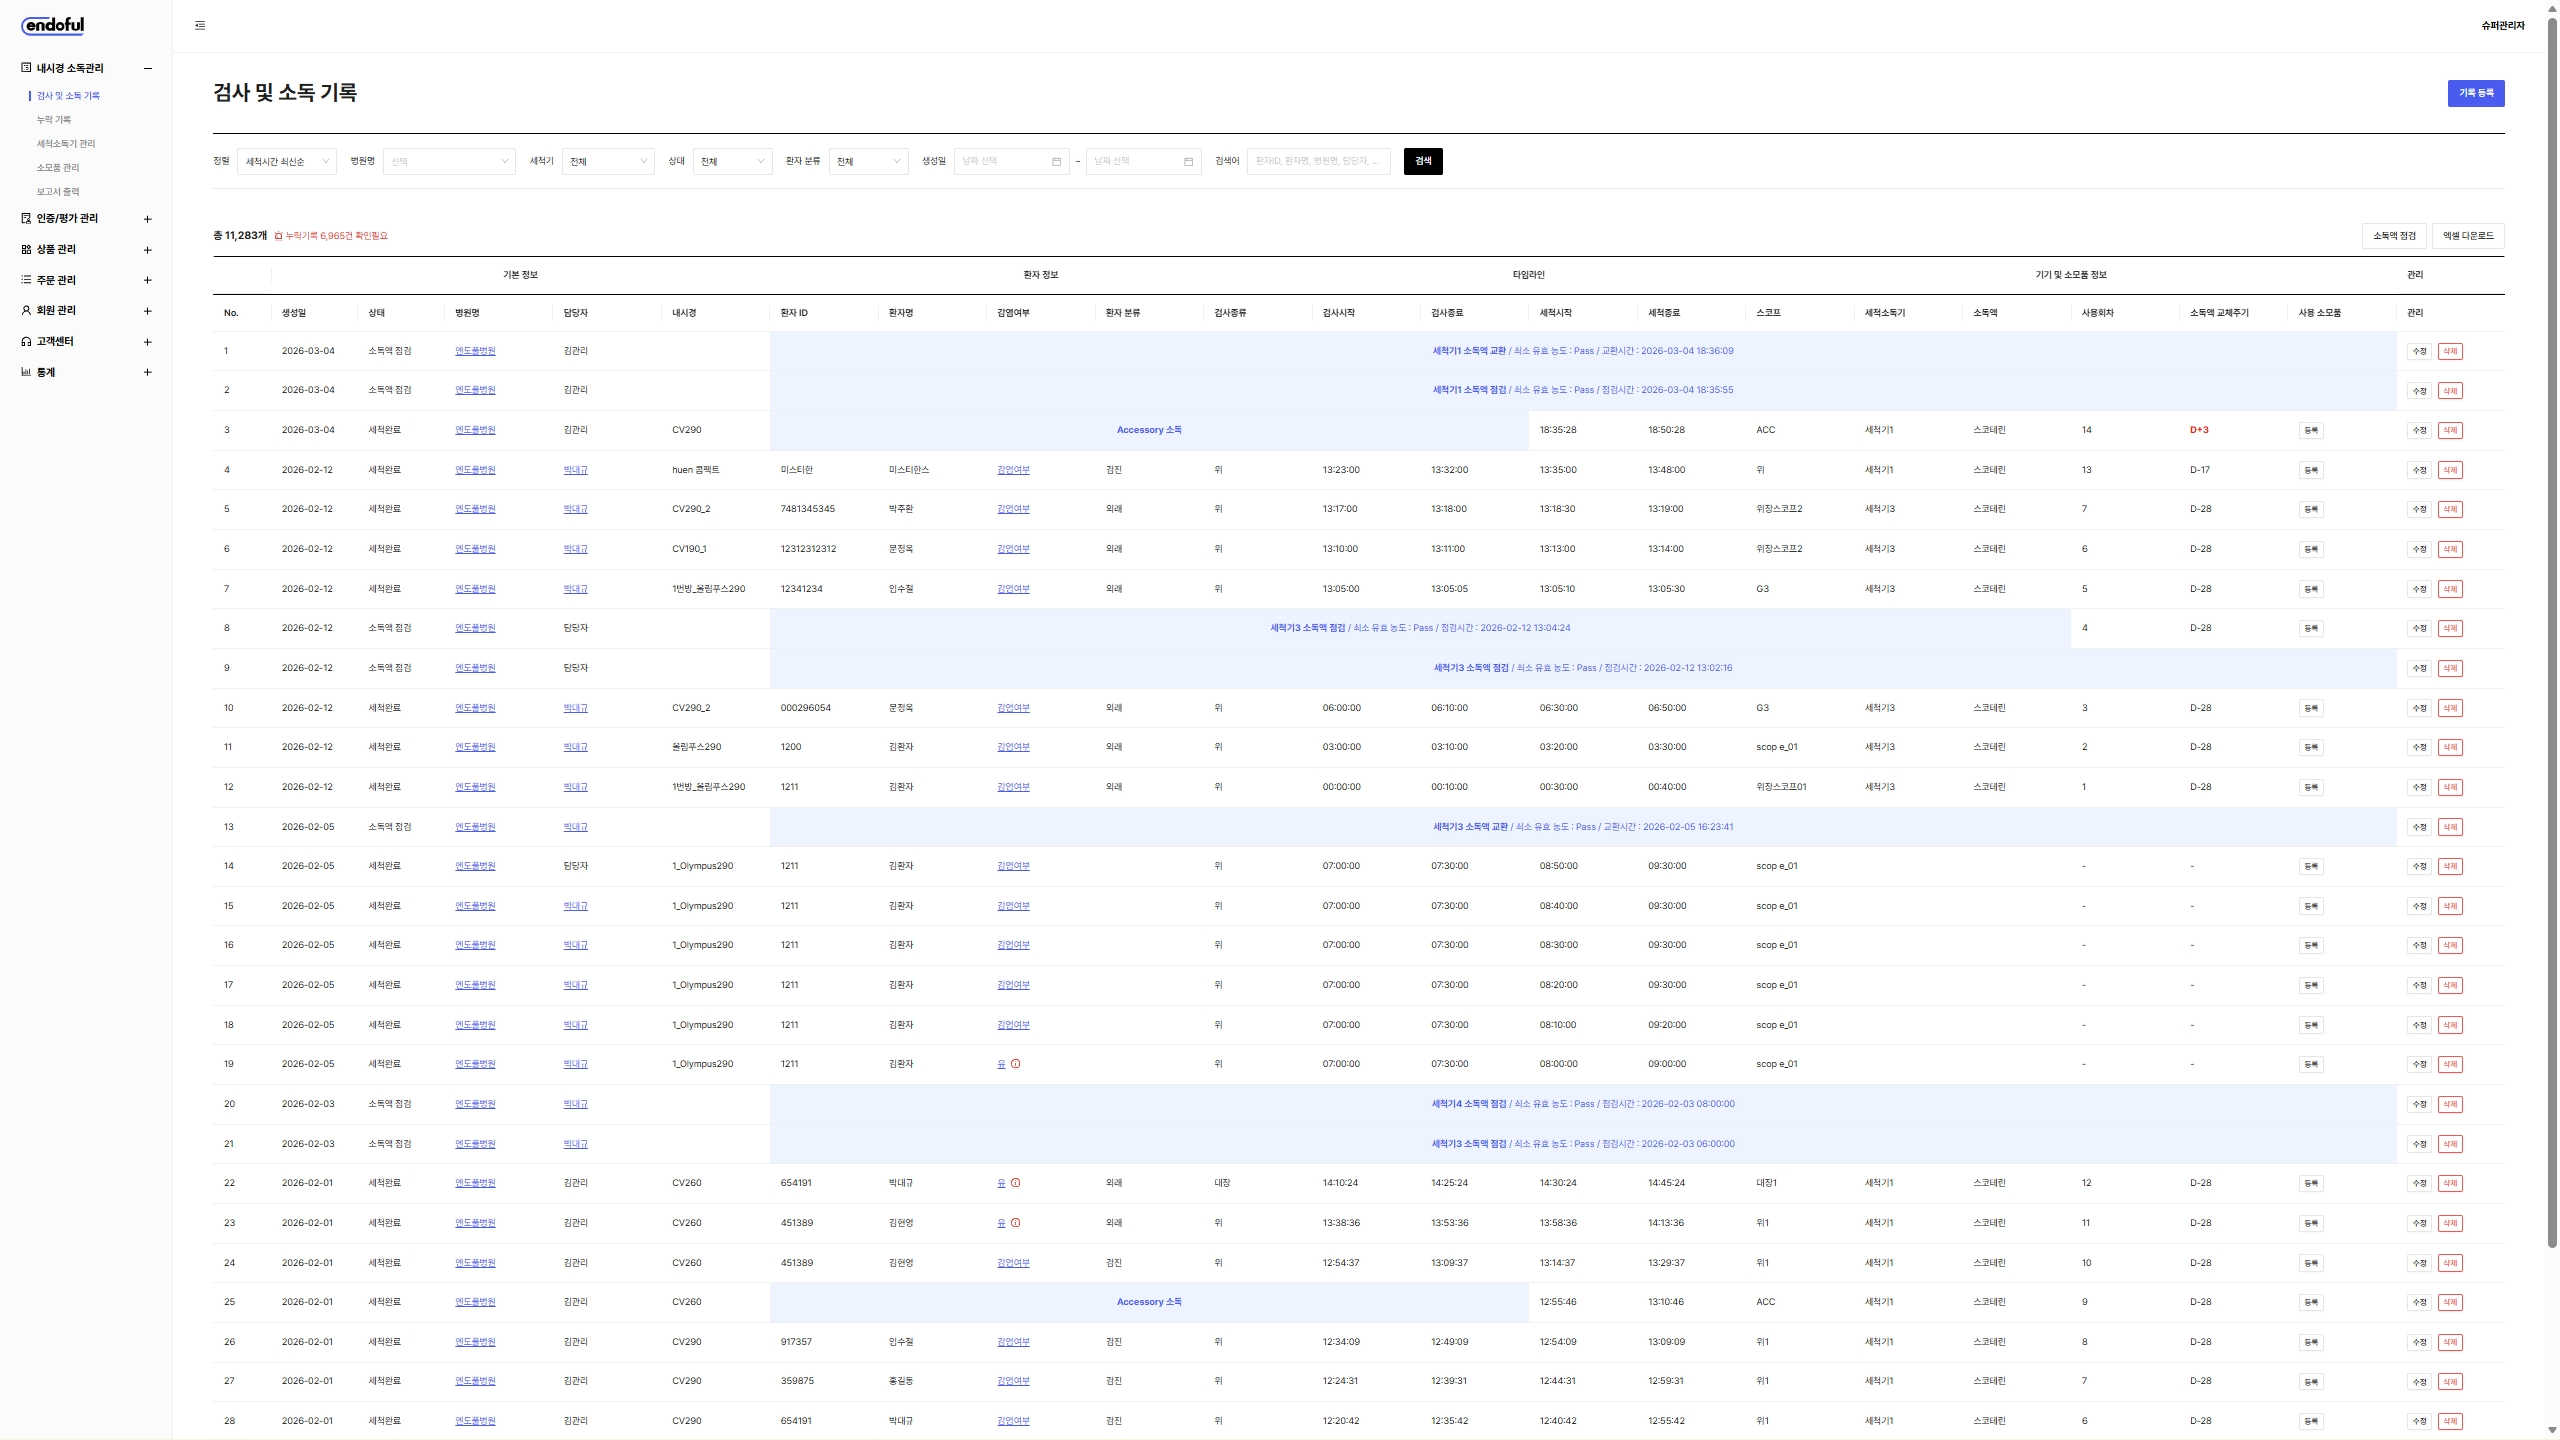Image resolution: width=2560 pixels, height=1440 pixels.
Task: Expand the 인증/평가 관리 menu section
Action: 148,219
